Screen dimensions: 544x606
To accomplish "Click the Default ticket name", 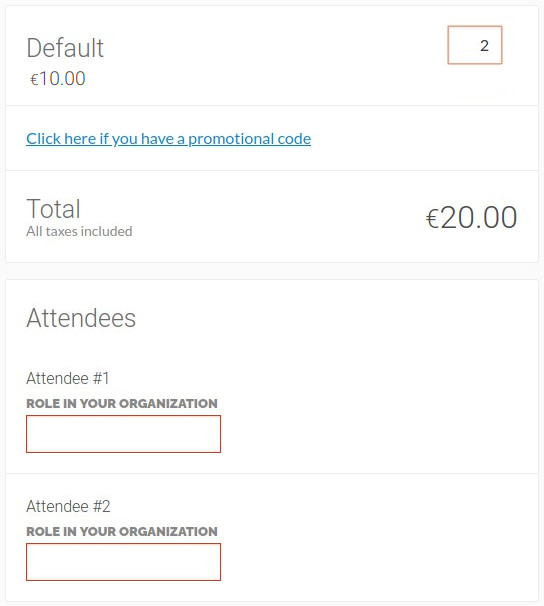I will click(x=65, y=48).
